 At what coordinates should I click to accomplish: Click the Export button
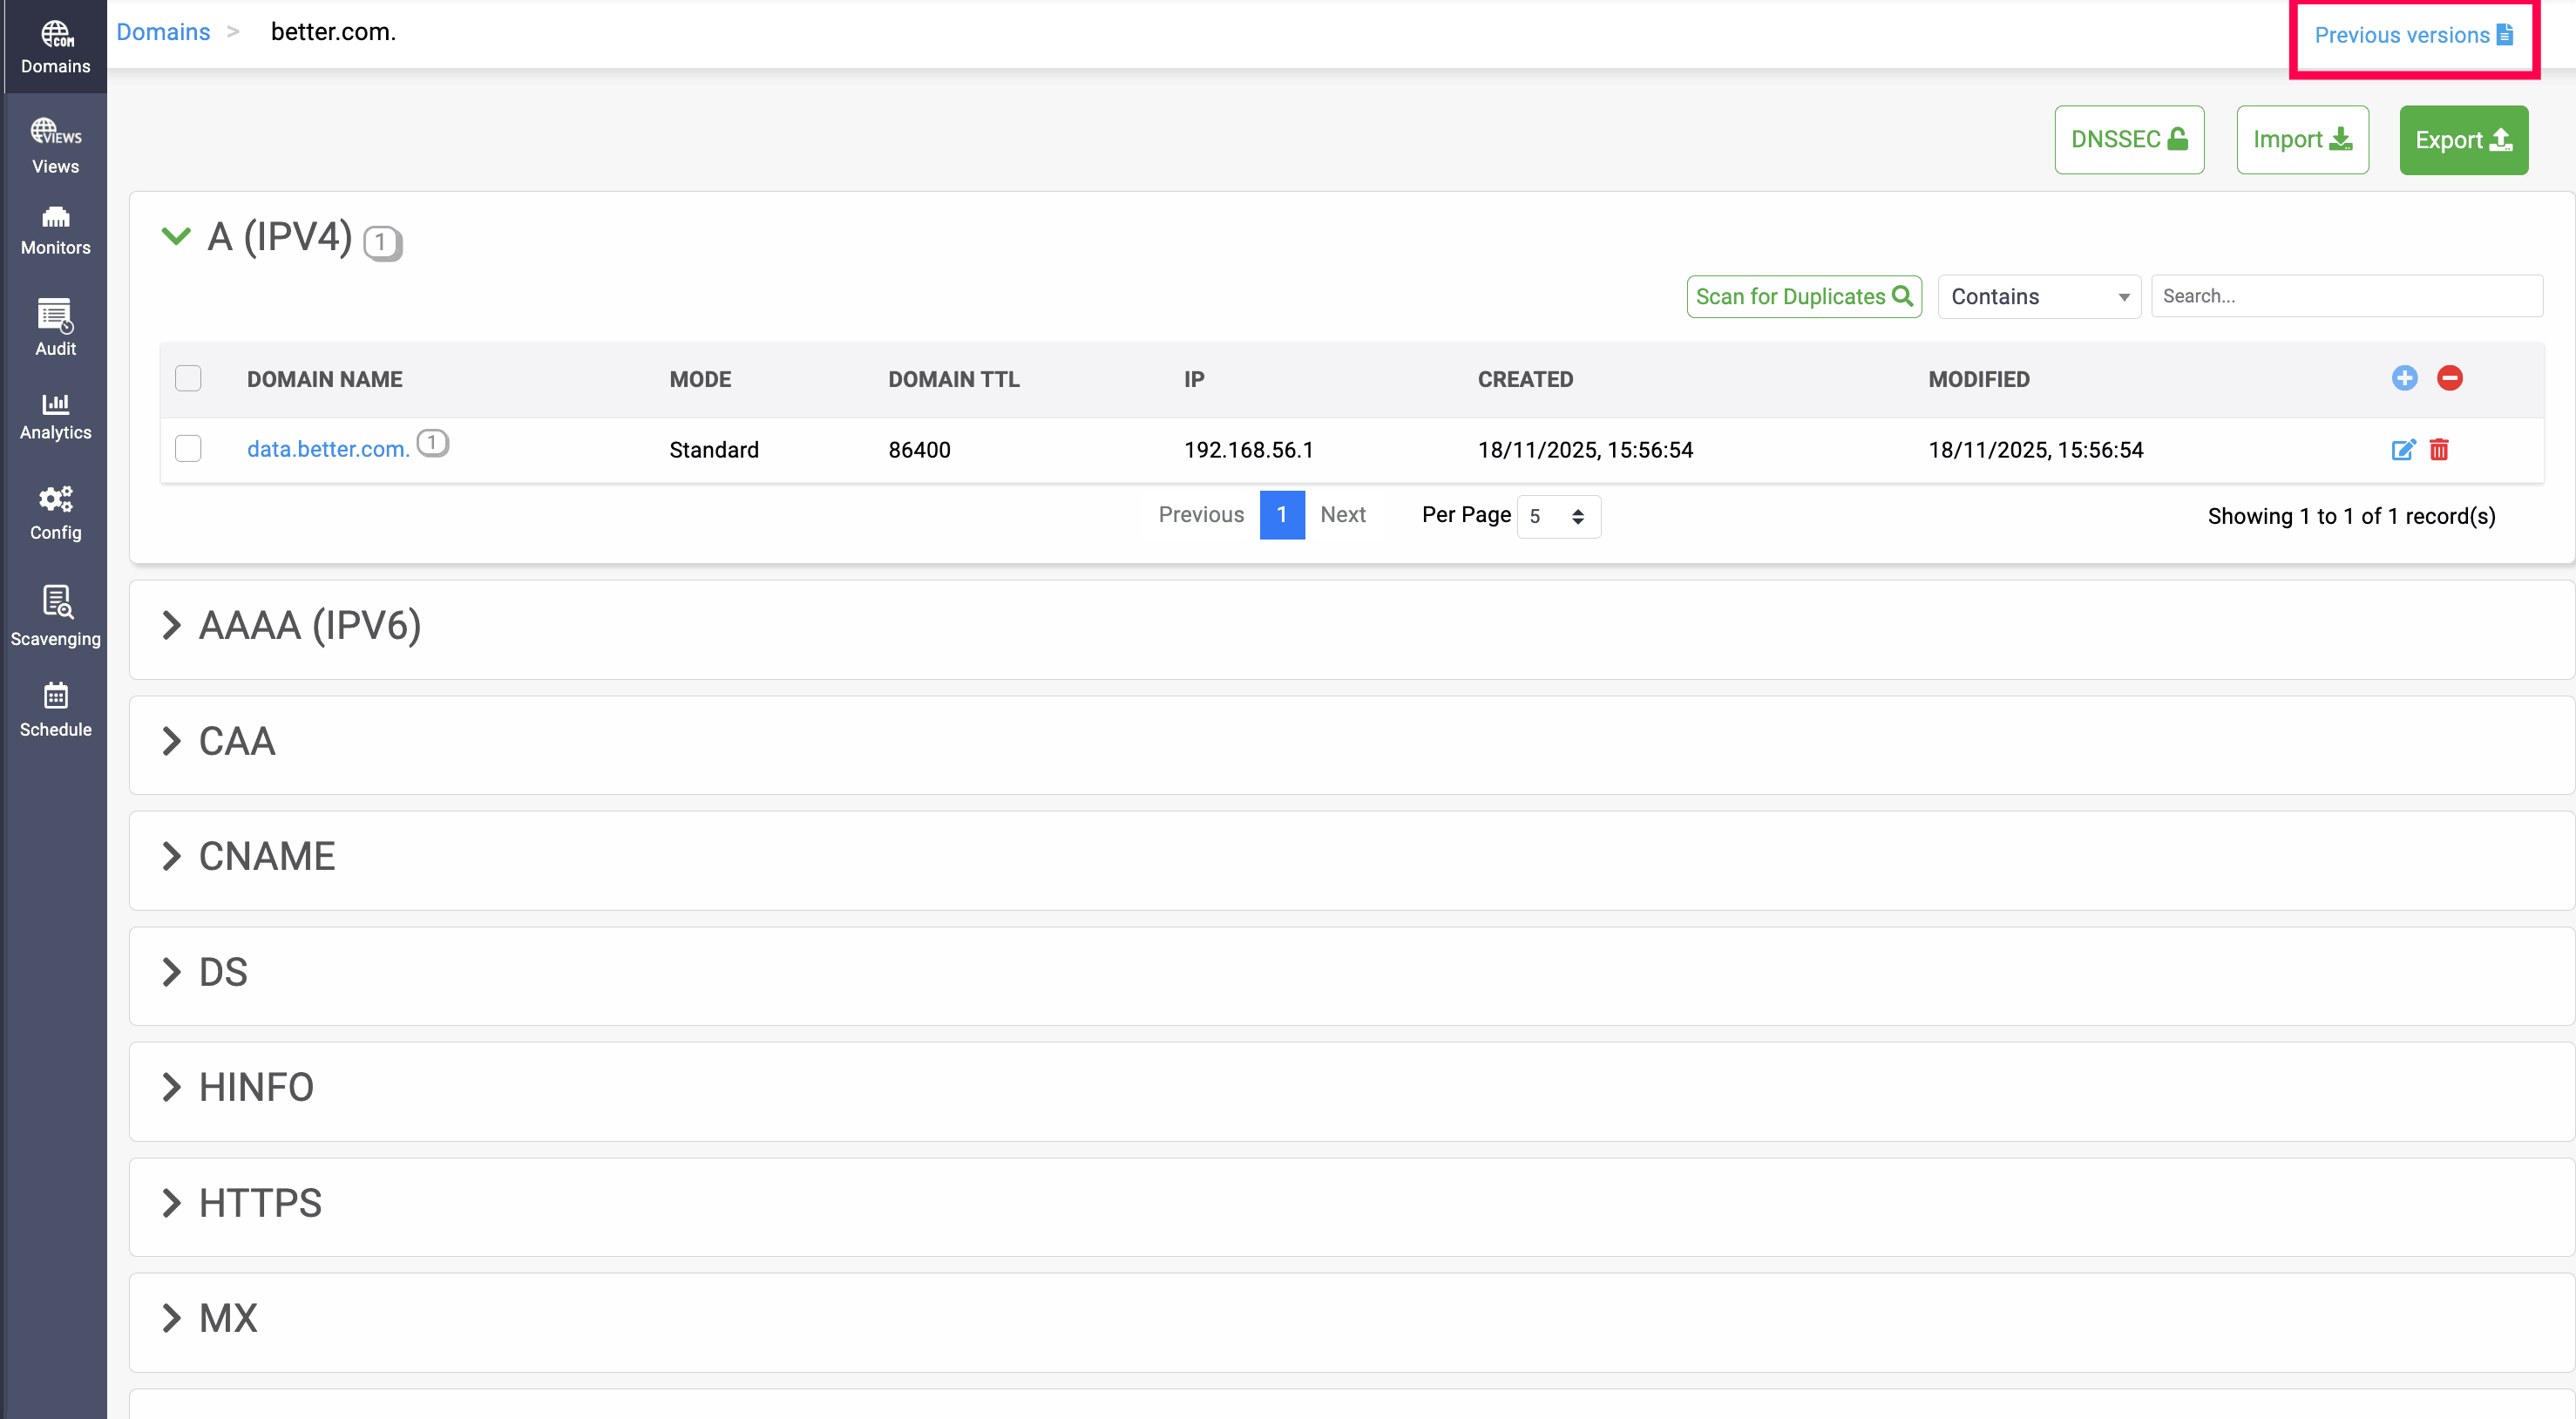(x=2463, y=140)
